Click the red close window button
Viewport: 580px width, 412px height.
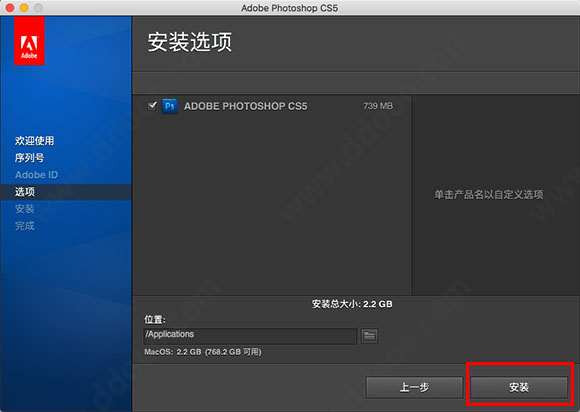[x=10, y=7]
